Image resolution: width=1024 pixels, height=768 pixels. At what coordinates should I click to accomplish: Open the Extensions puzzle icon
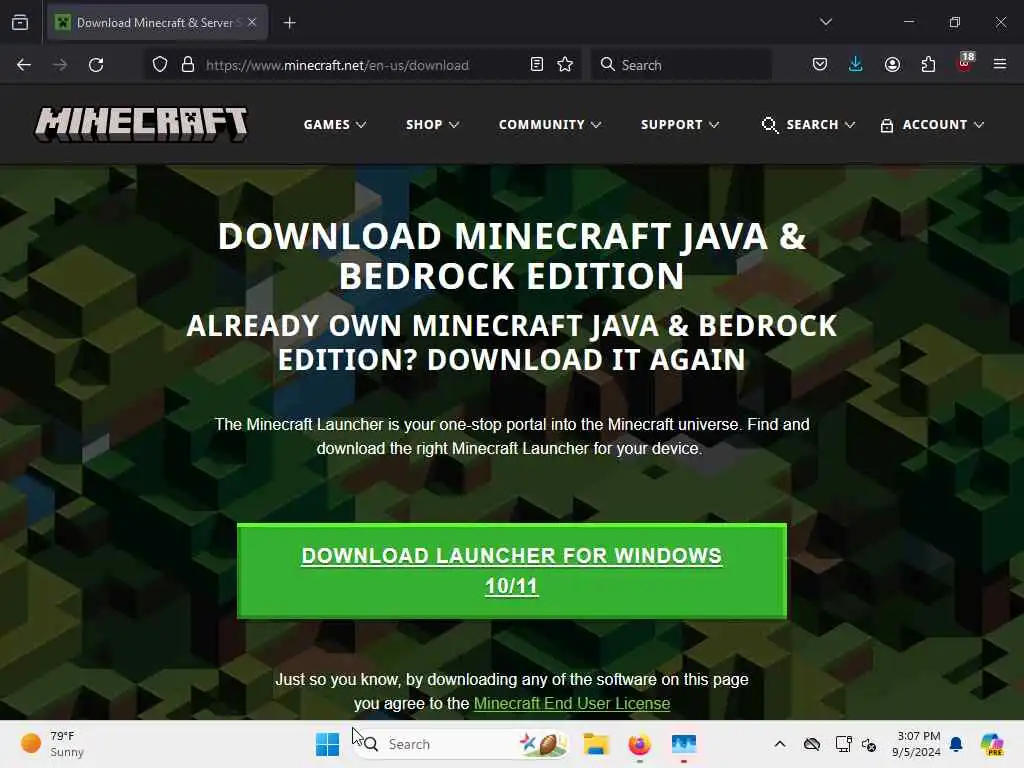tap(928, 64)
